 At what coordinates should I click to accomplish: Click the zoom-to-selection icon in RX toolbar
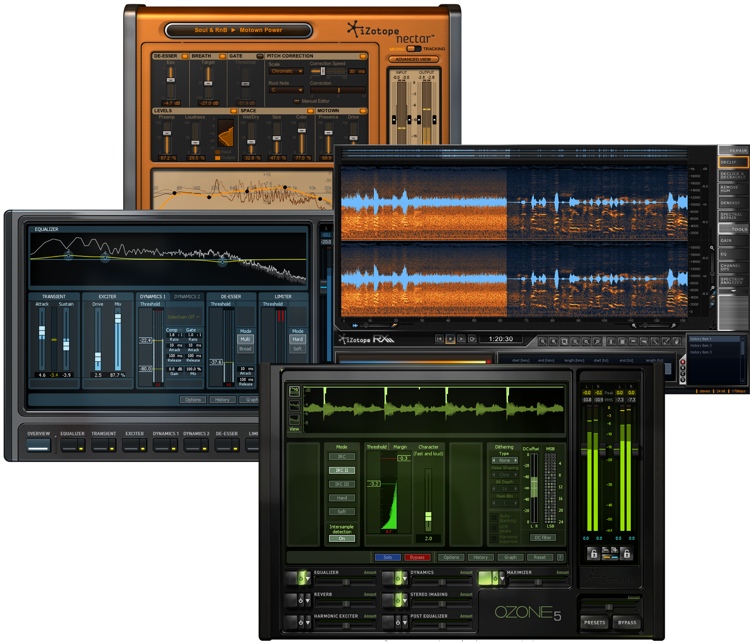point(564,342)
